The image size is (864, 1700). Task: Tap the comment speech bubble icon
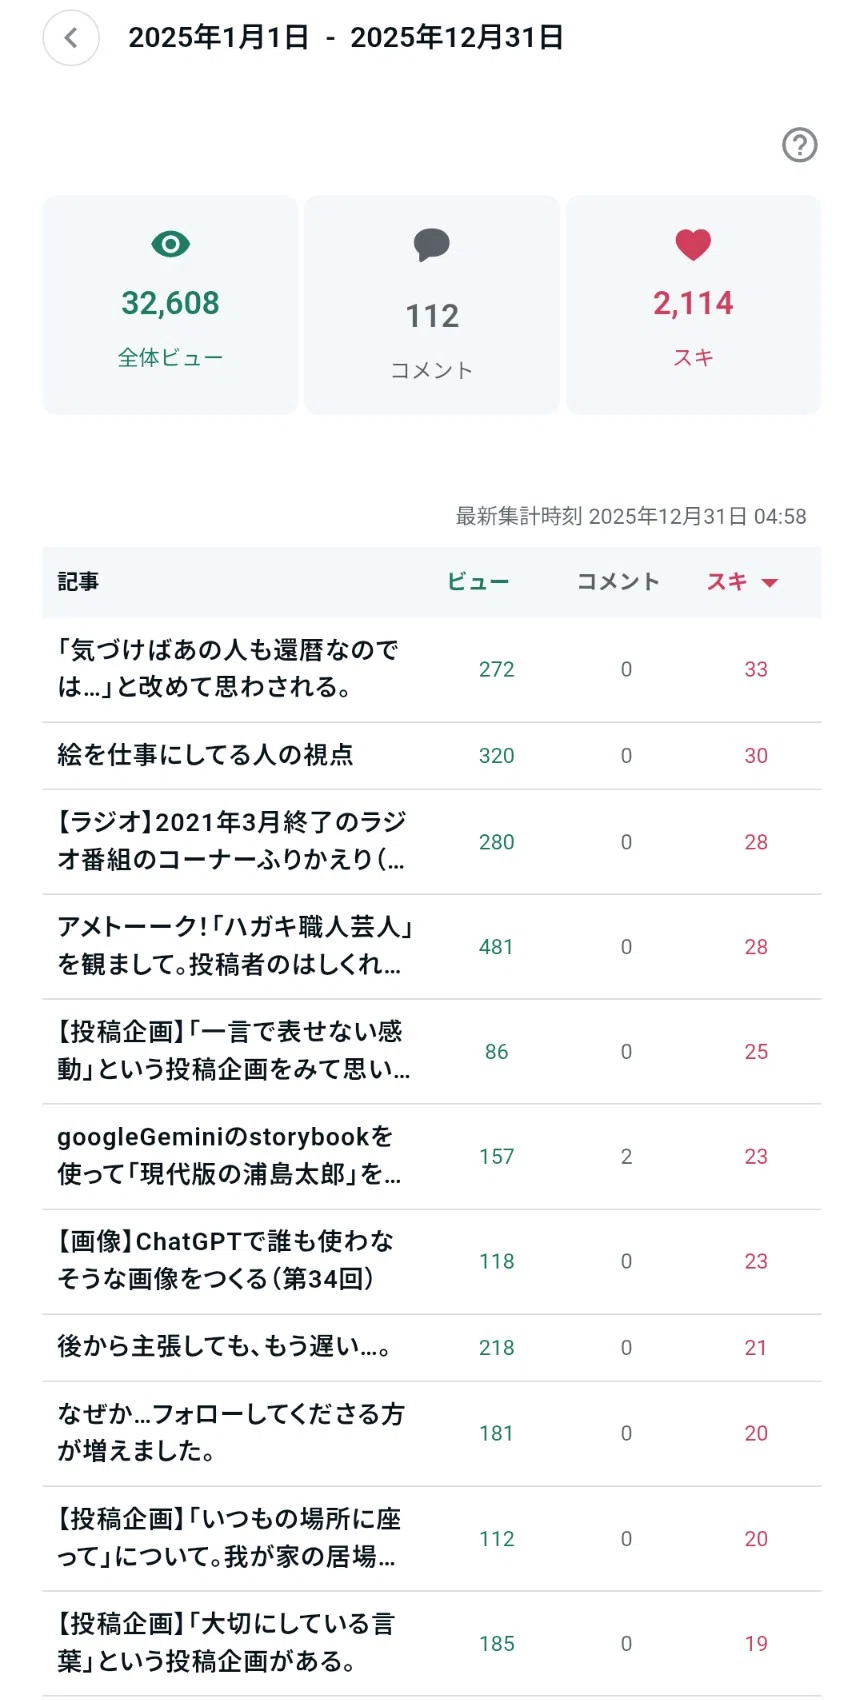click(432, 245)
